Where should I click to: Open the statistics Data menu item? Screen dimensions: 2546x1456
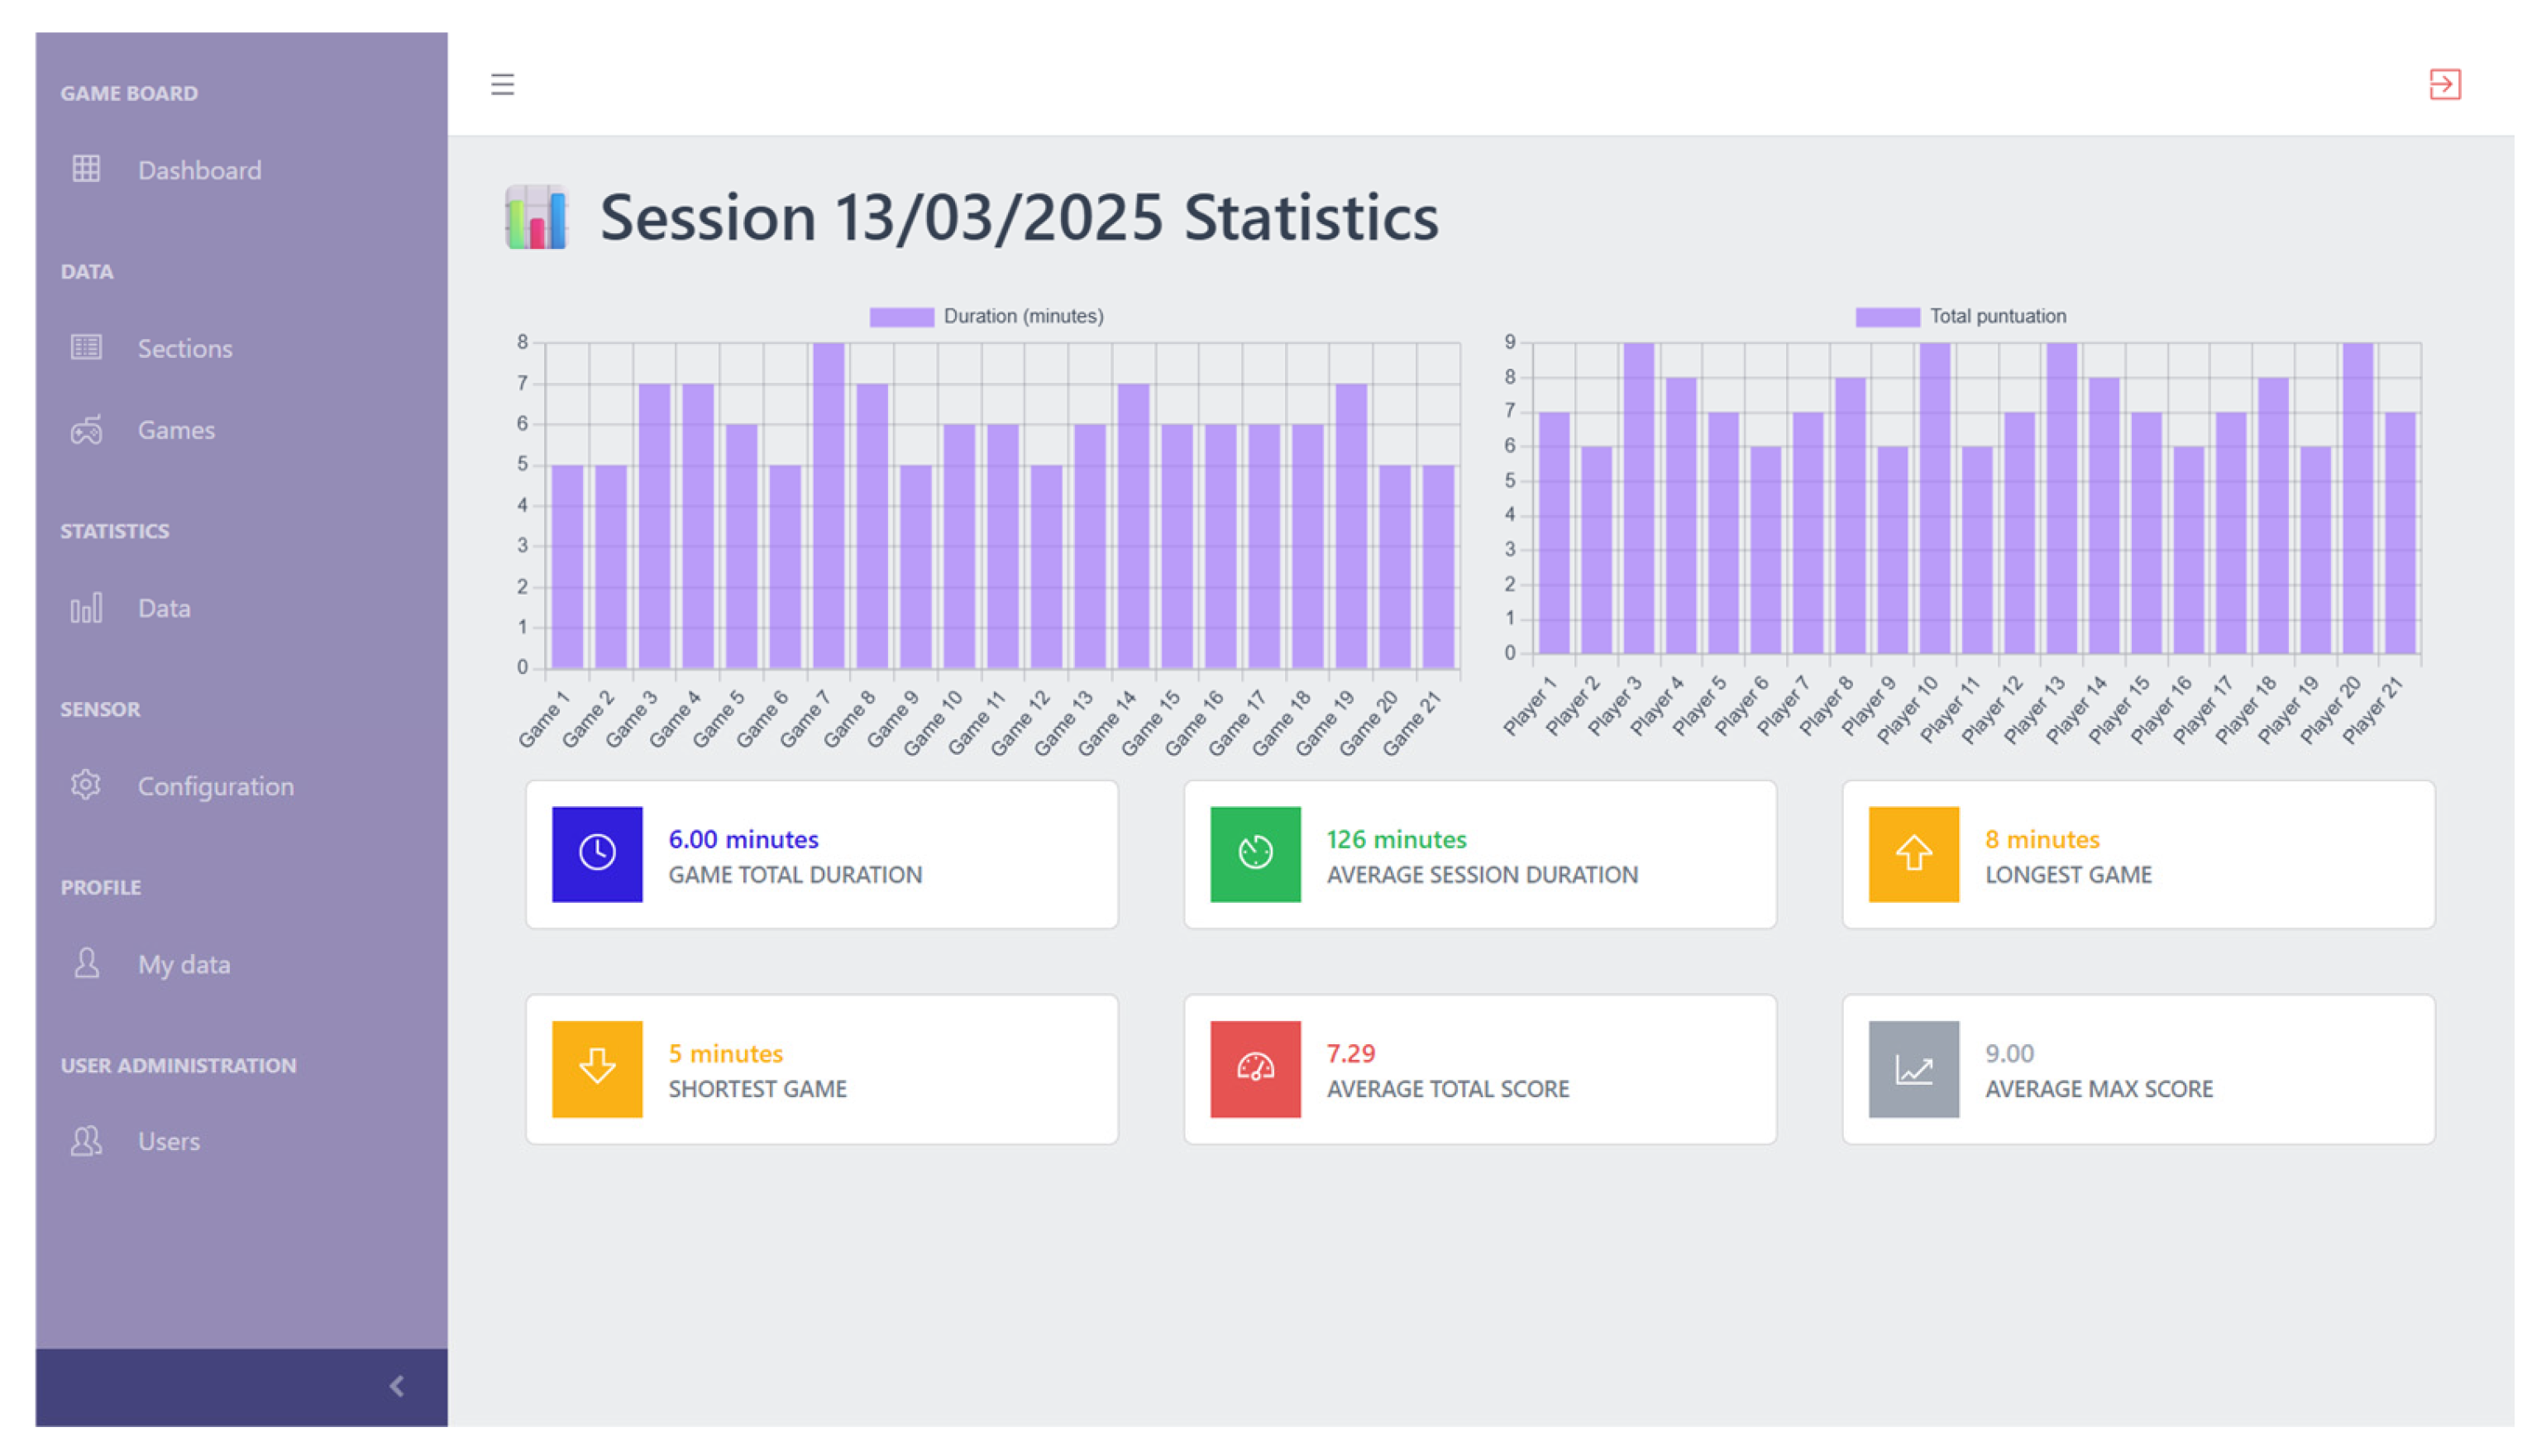point(164,608)
